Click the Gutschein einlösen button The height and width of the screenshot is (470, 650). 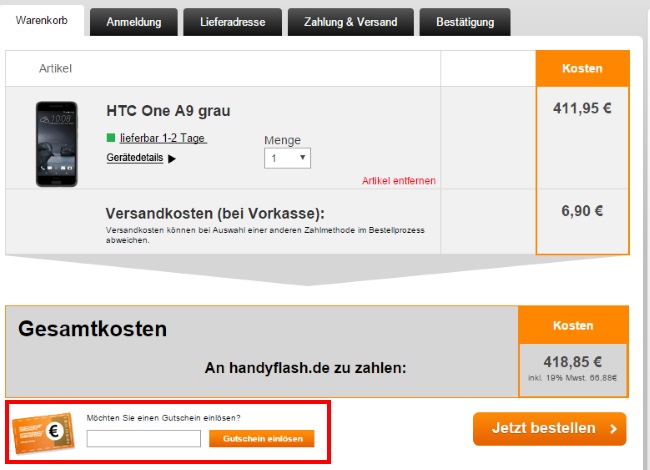(262, 439)
